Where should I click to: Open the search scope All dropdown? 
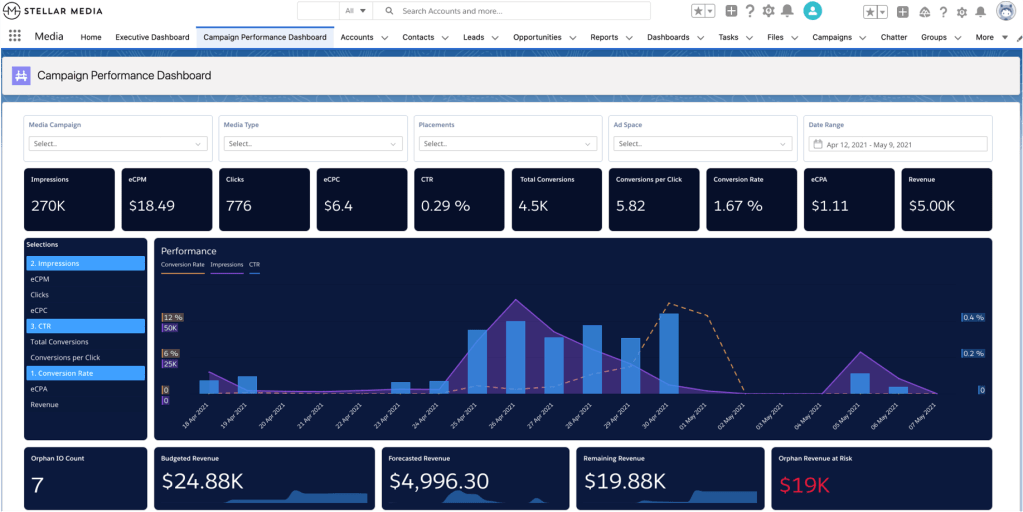pos(354,11)
